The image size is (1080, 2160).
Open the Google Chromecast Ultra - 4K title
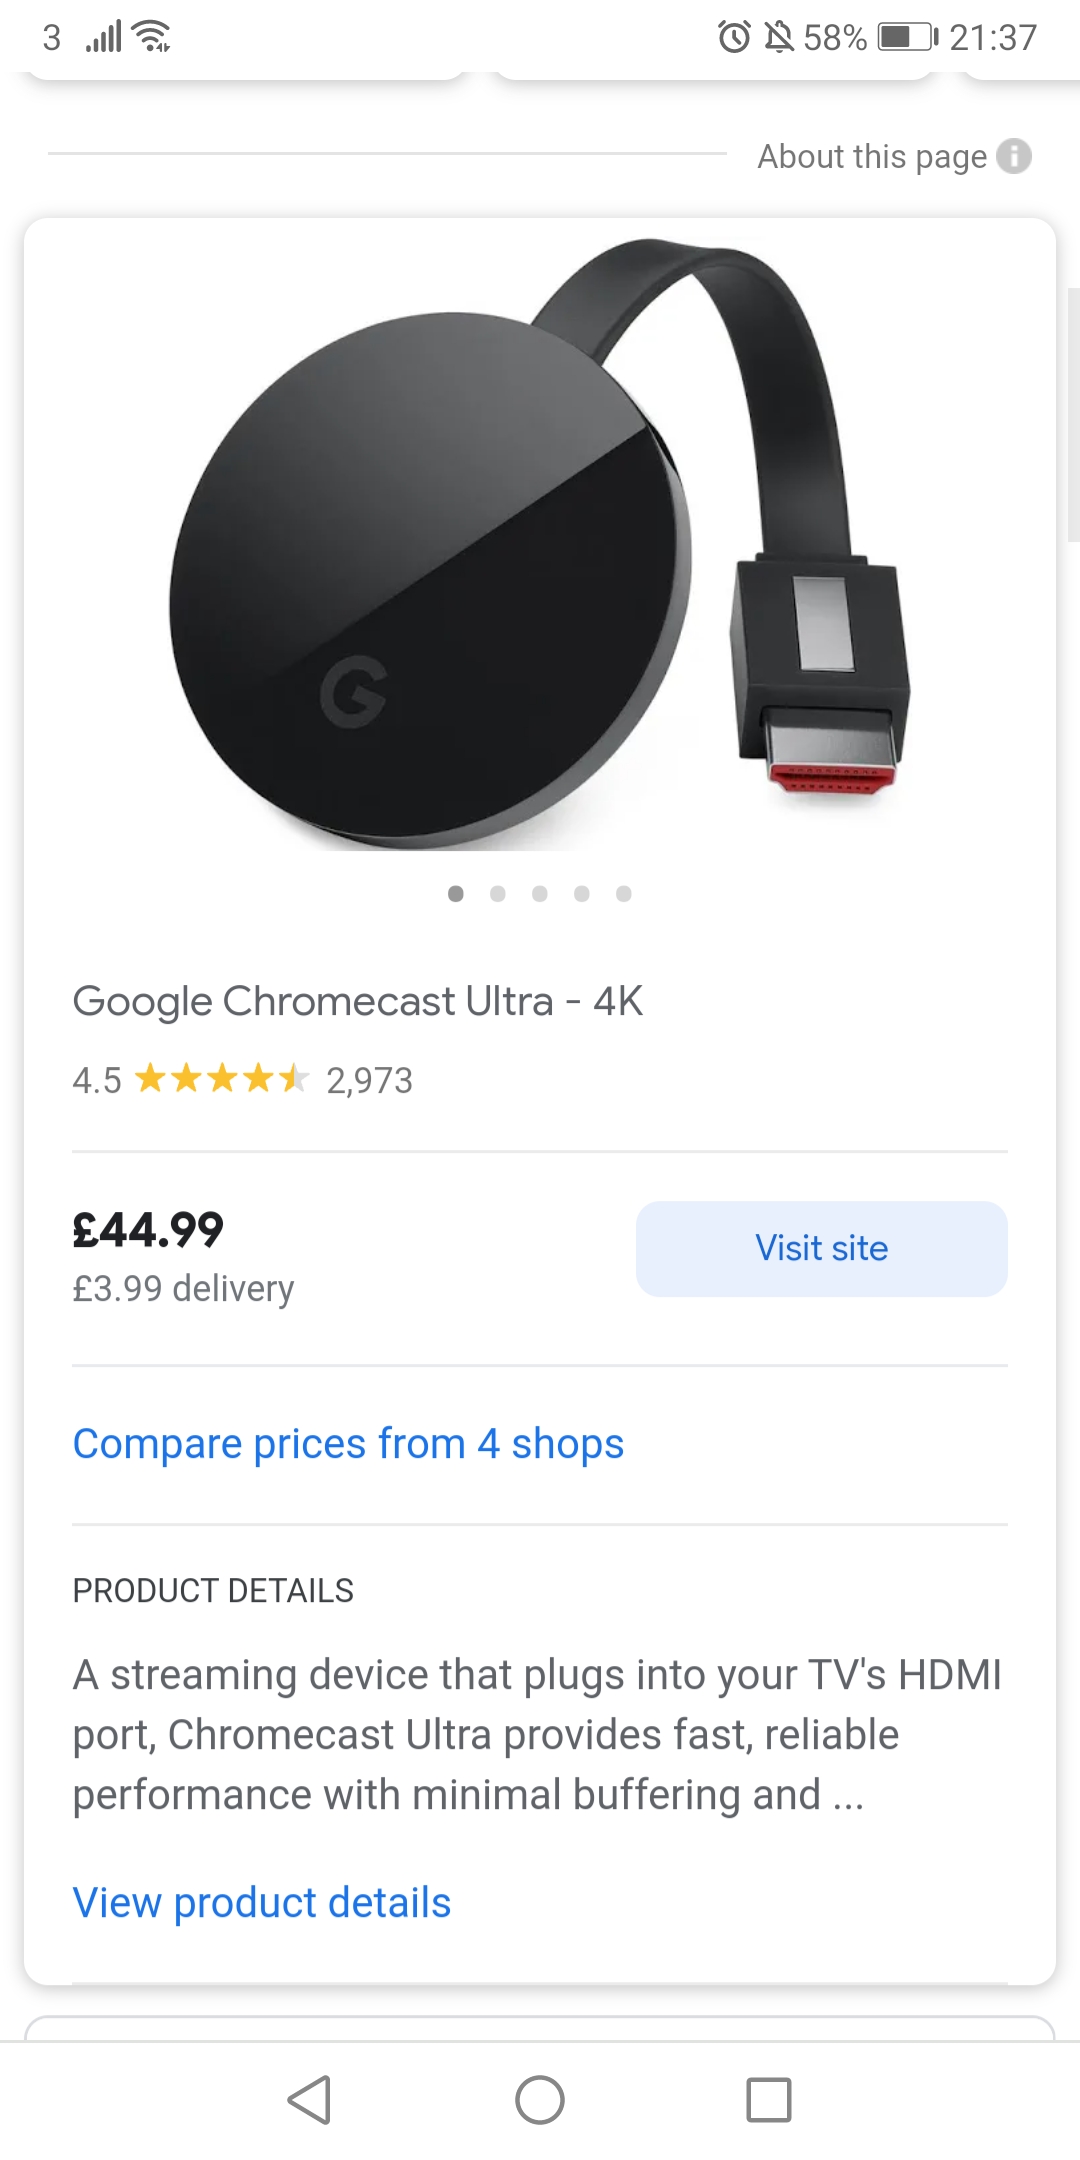coord(358,1001)
